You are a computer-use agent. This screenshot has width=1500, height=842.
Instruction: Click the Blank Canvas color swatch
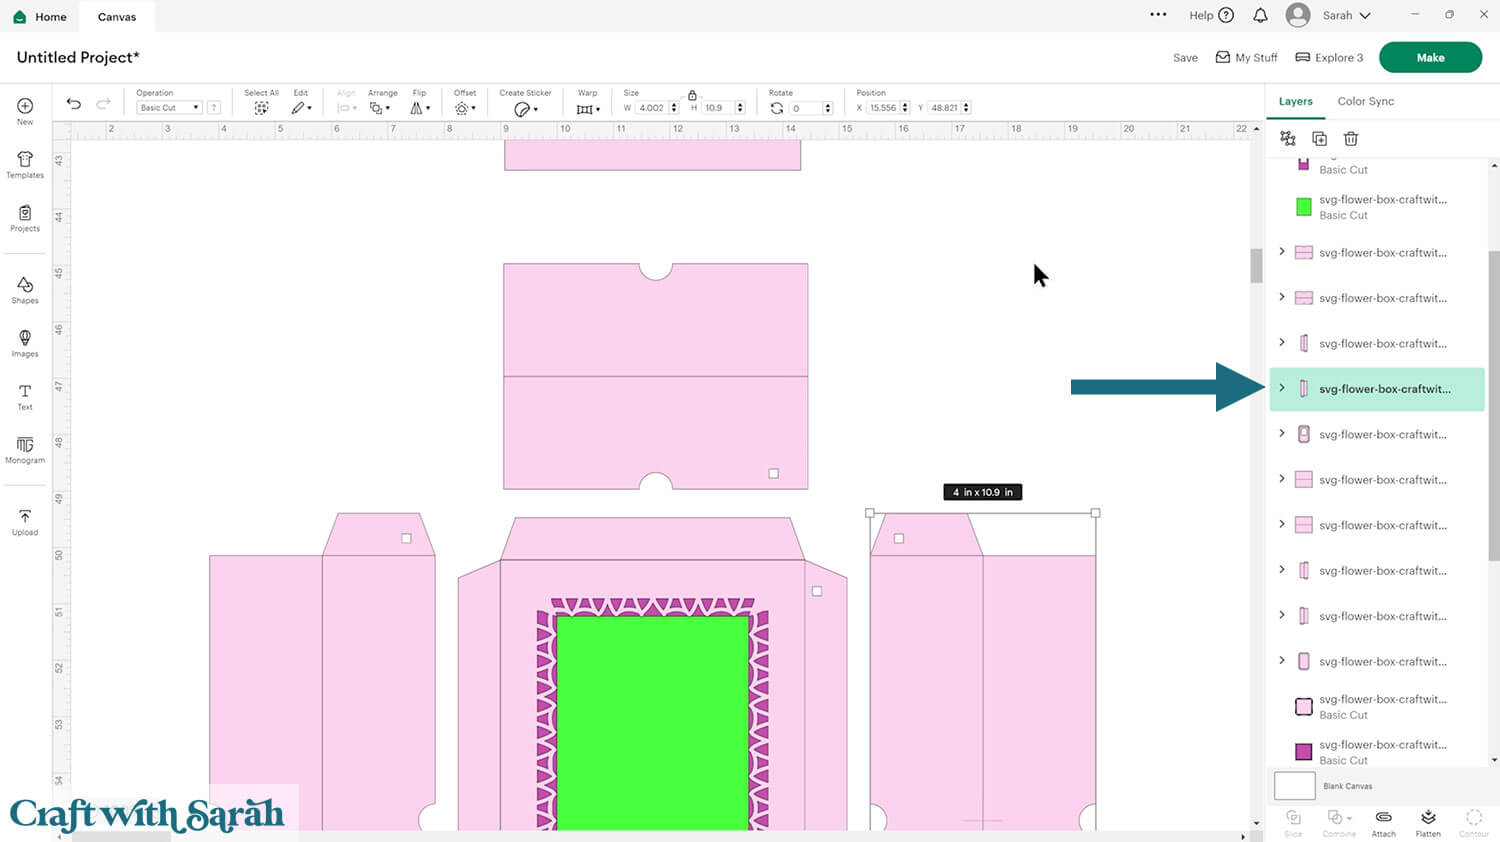click(x=1294, y=786)
